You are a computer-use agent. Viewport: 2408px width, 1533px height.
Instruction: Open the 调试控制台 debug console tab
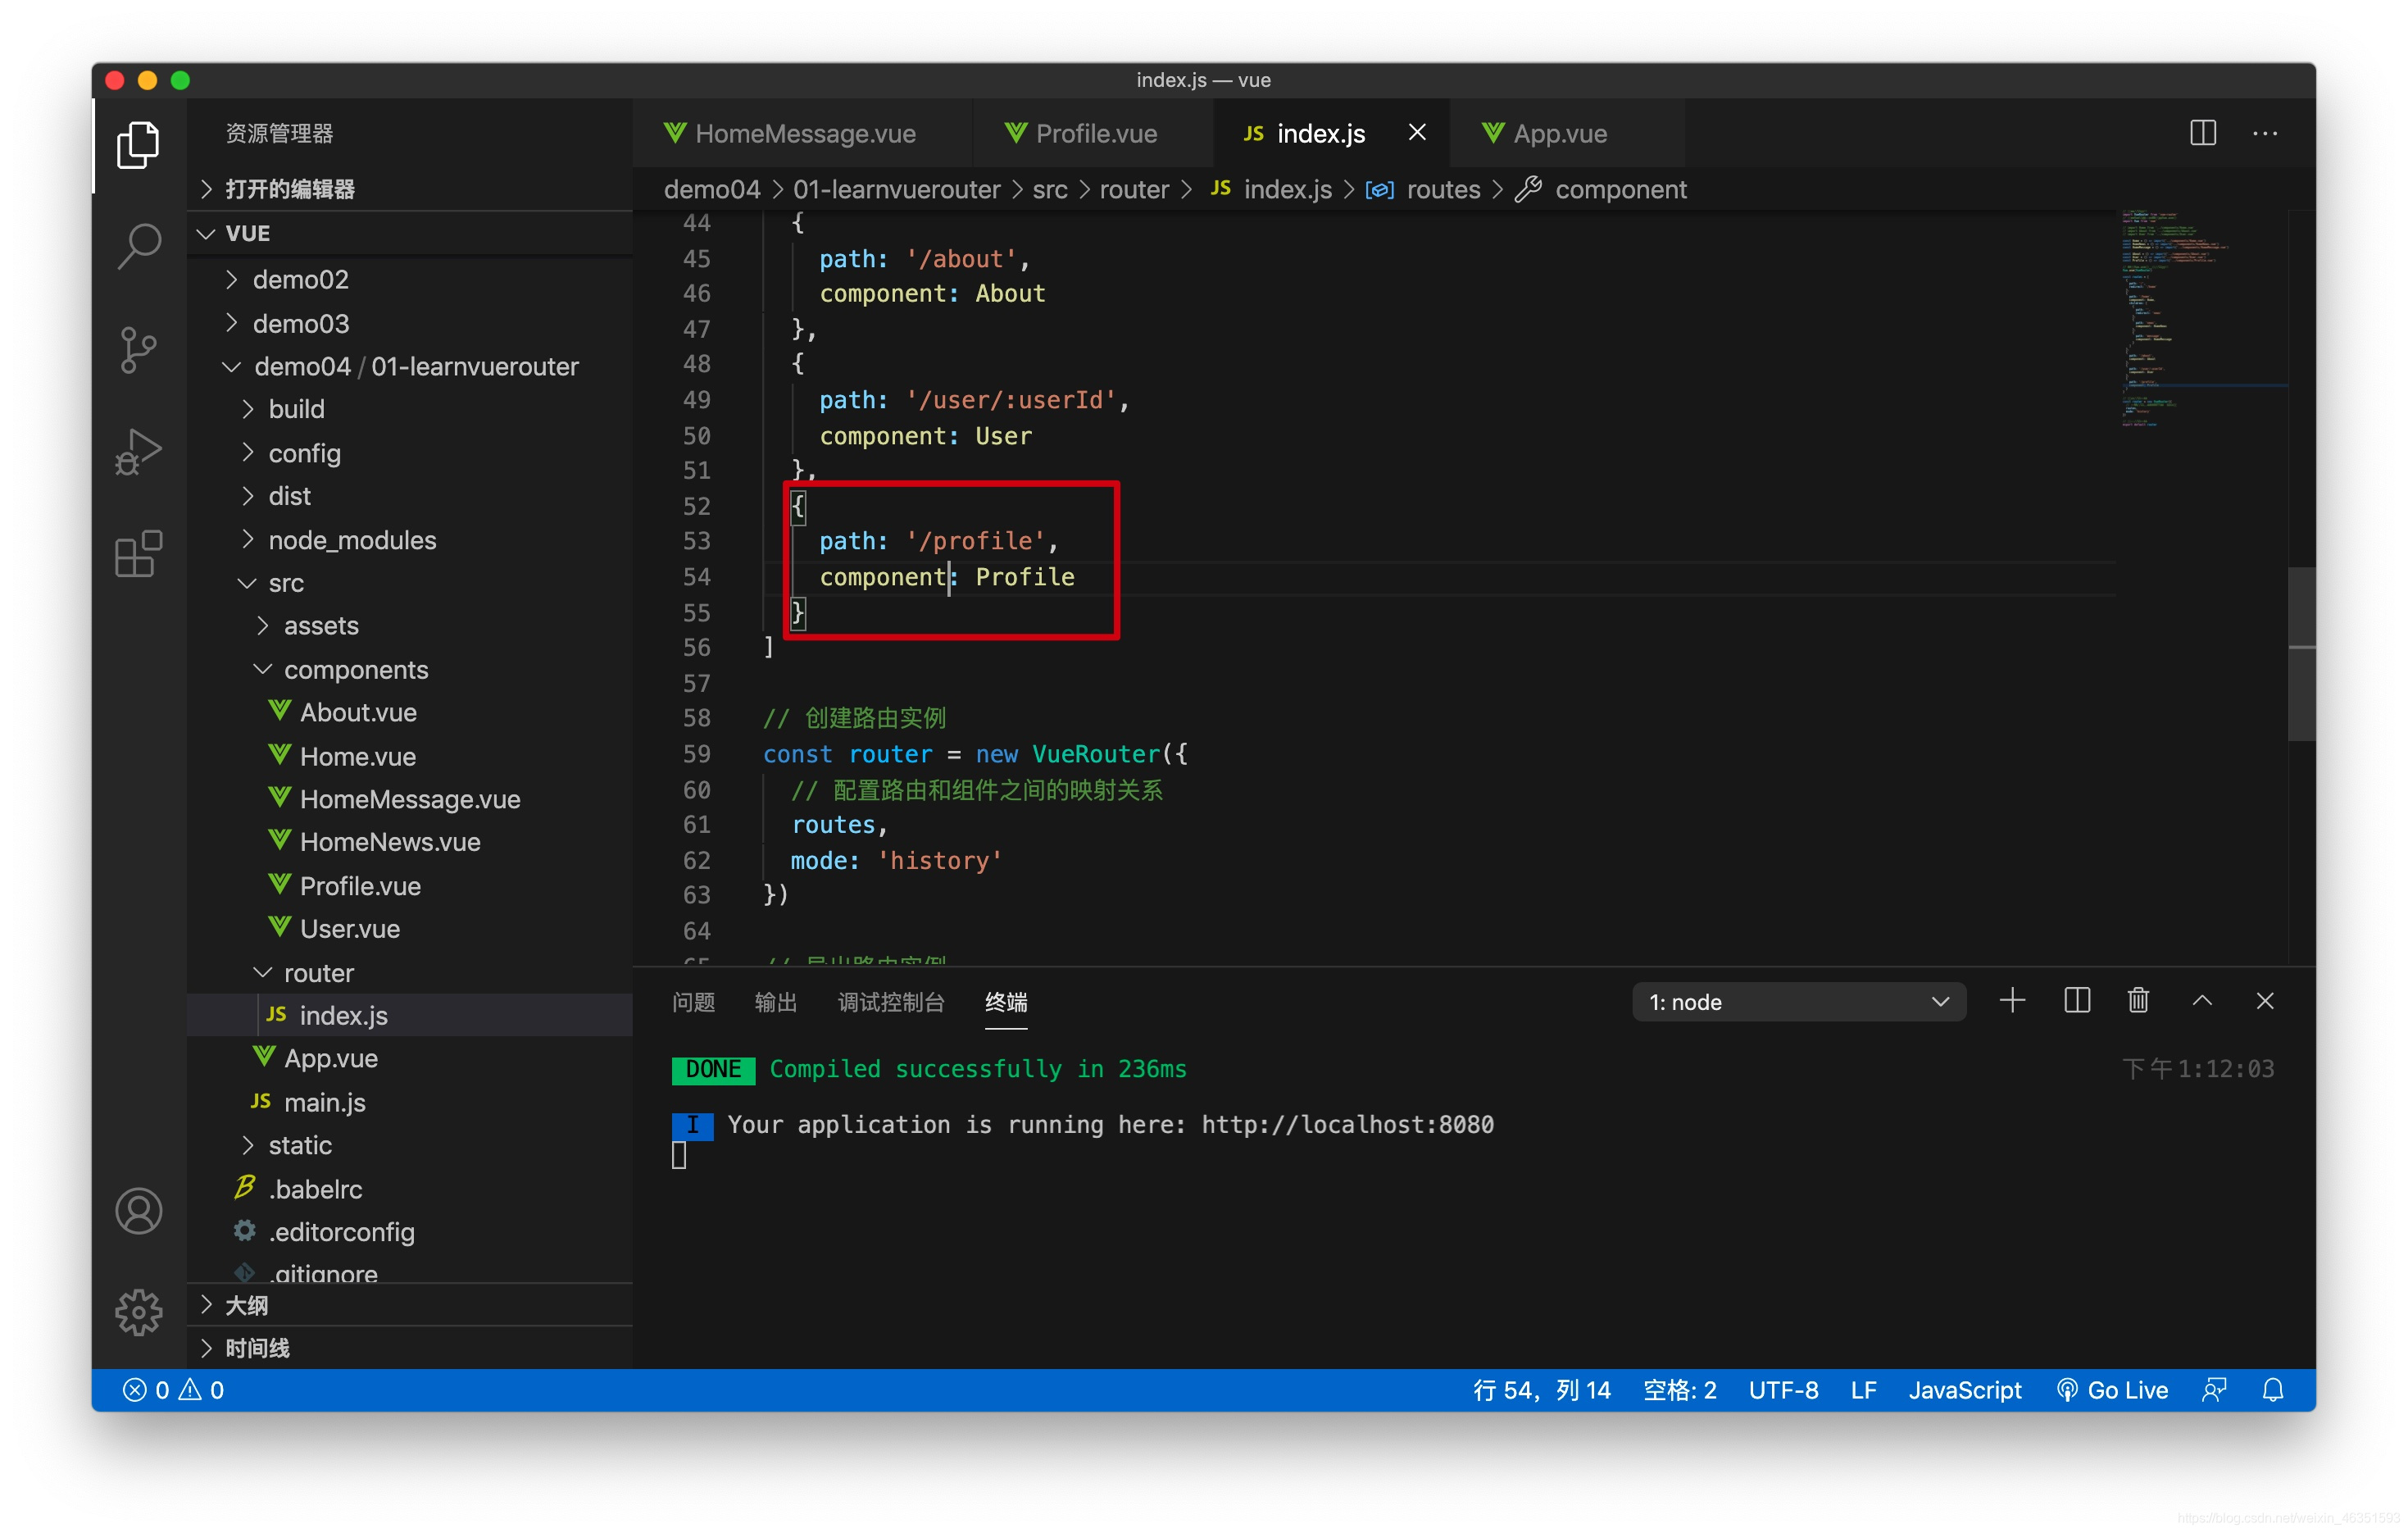tap(891, 1002)
